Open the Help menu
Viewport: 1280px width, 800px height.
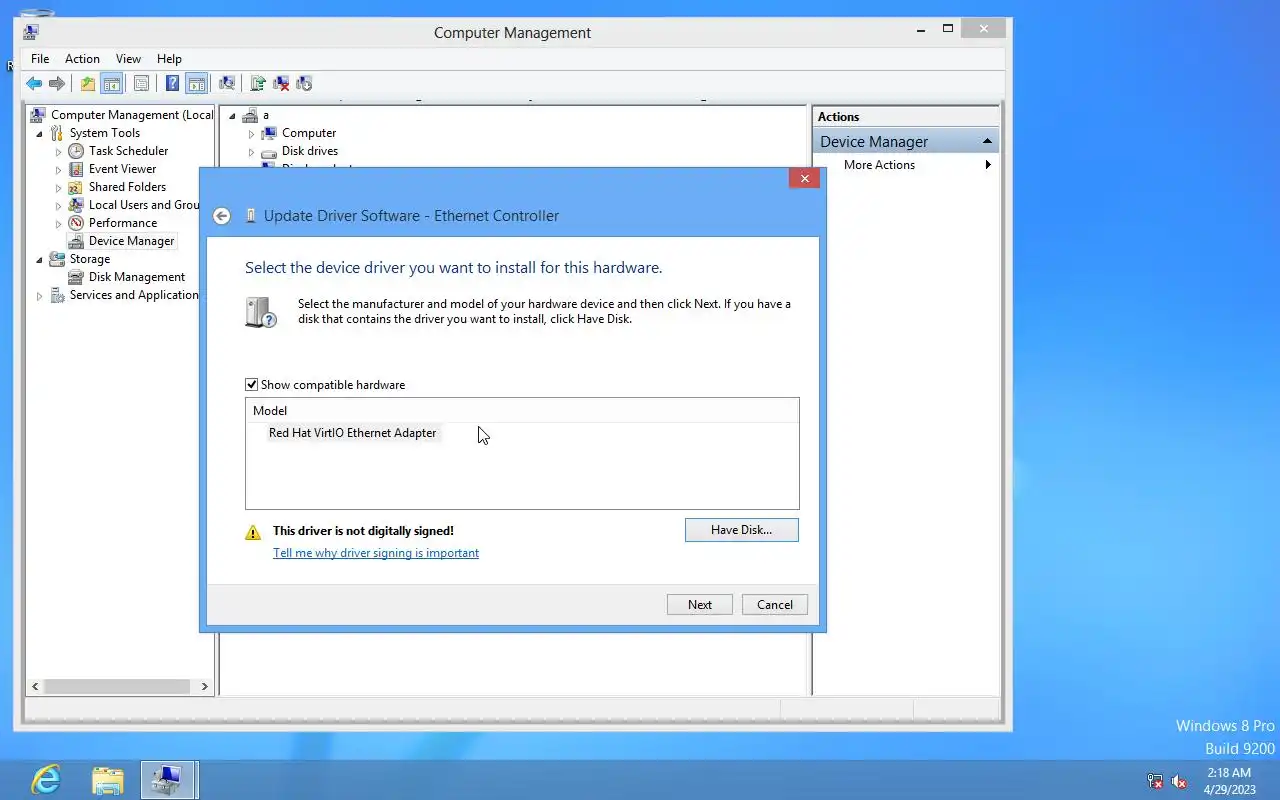point(169,59)
